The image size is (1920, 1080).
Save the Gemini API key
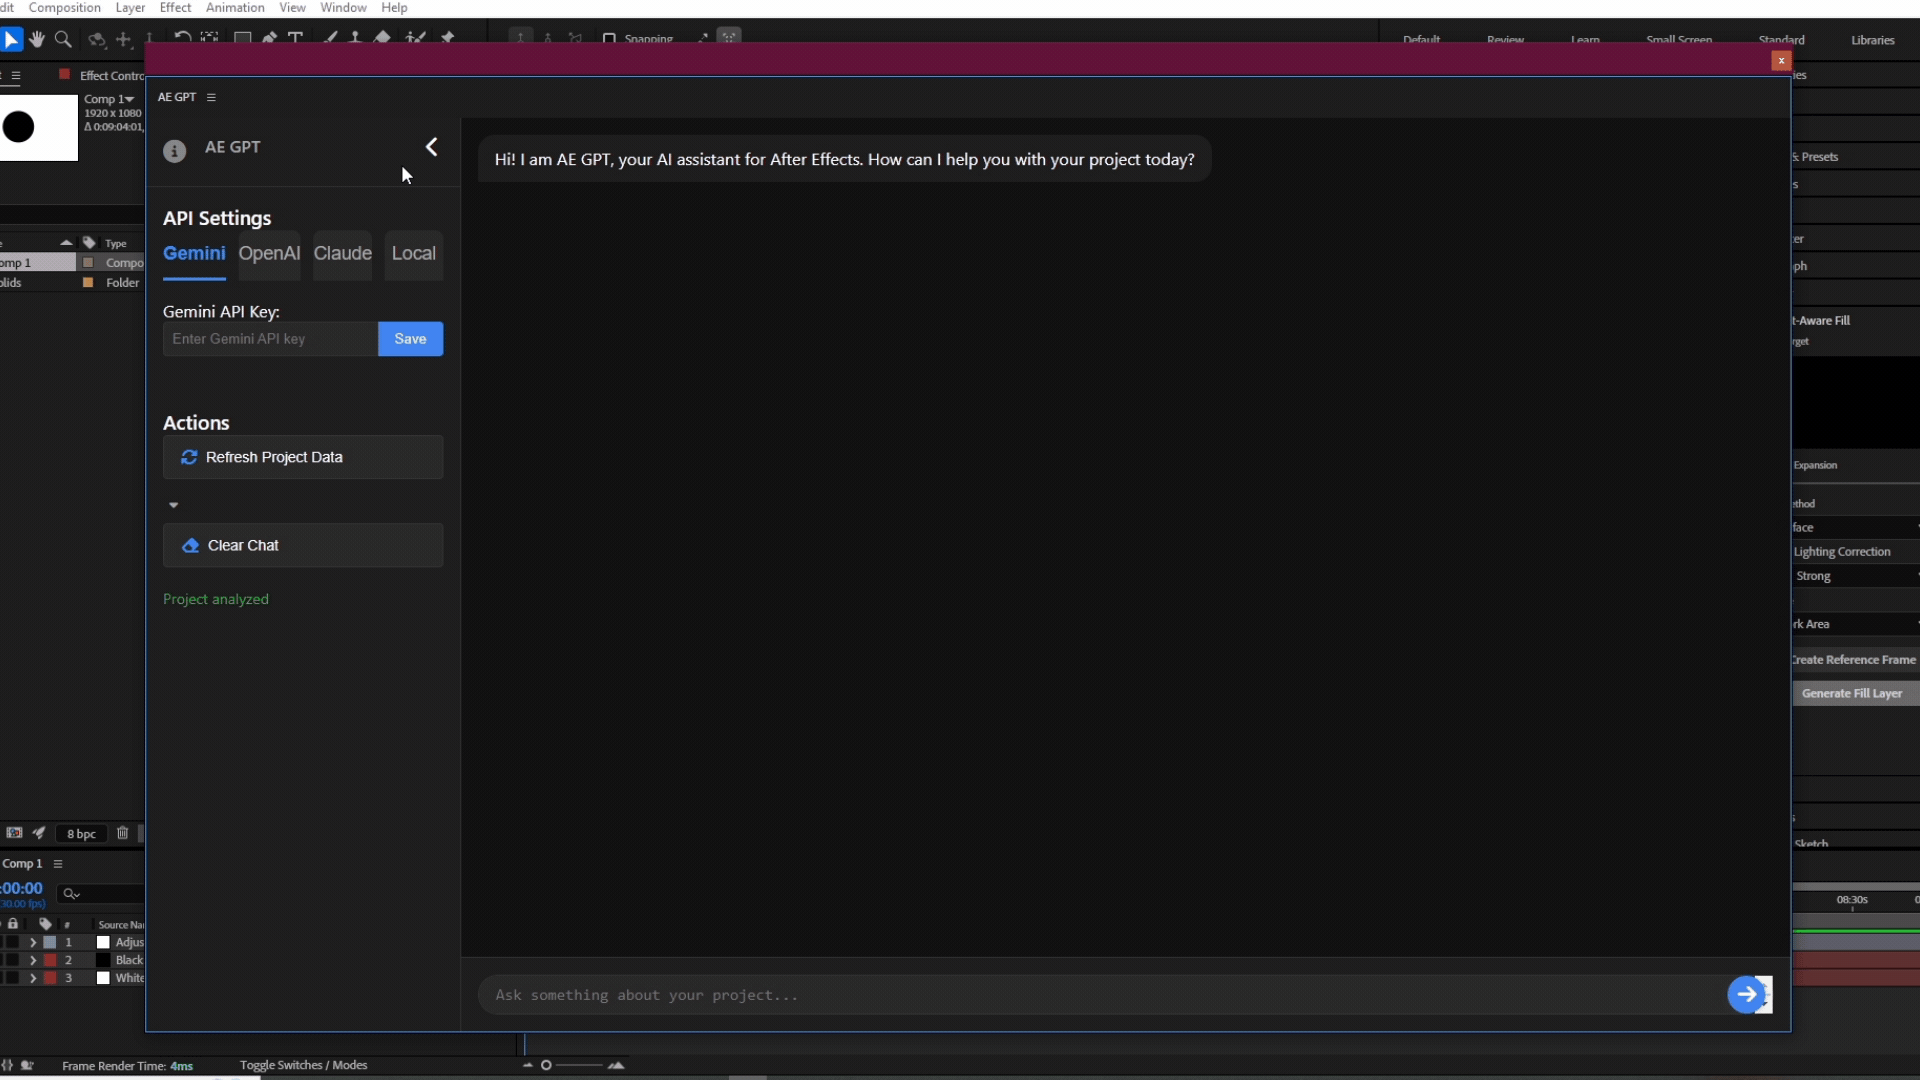pos(410,339)
